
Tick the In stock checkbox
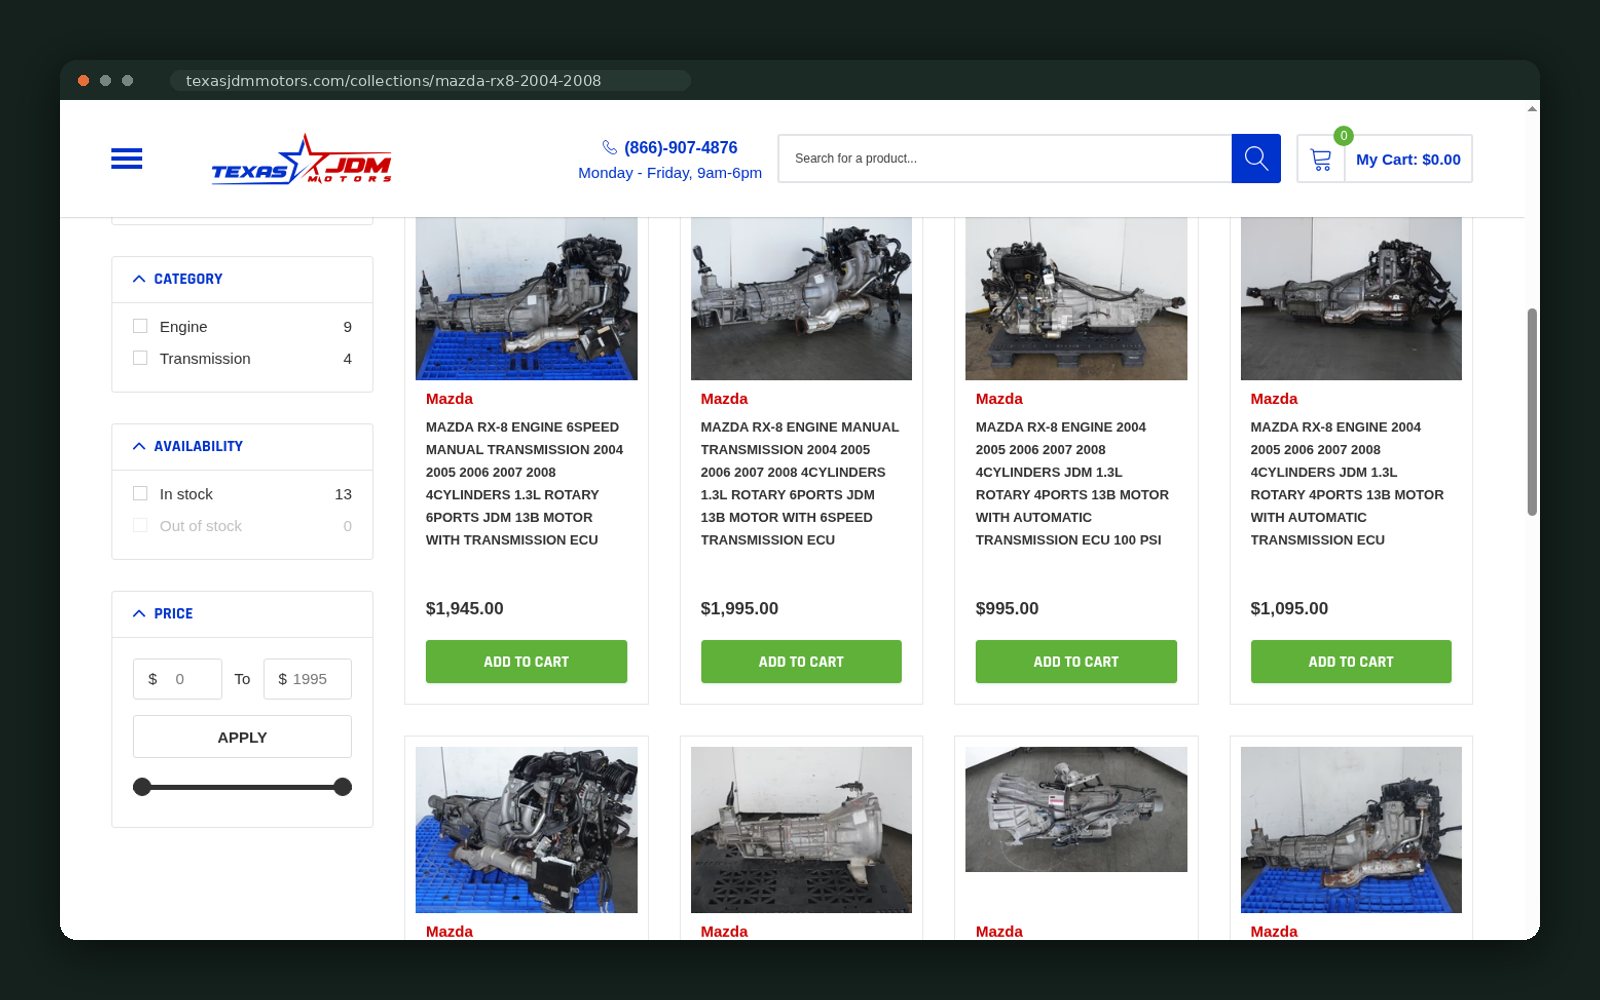[140, 493]
